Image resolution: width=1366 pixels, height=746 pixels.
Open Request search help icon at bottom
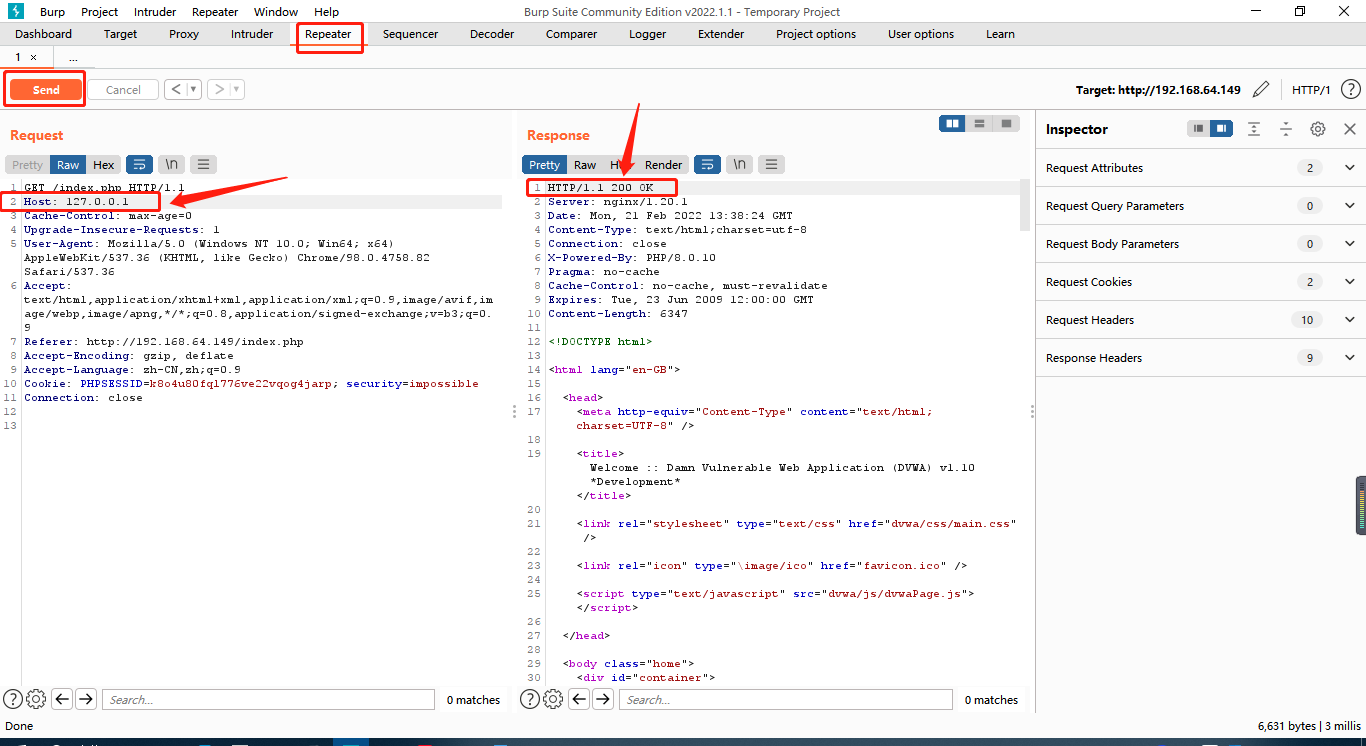pyautogui.click(x=13, y=699)
